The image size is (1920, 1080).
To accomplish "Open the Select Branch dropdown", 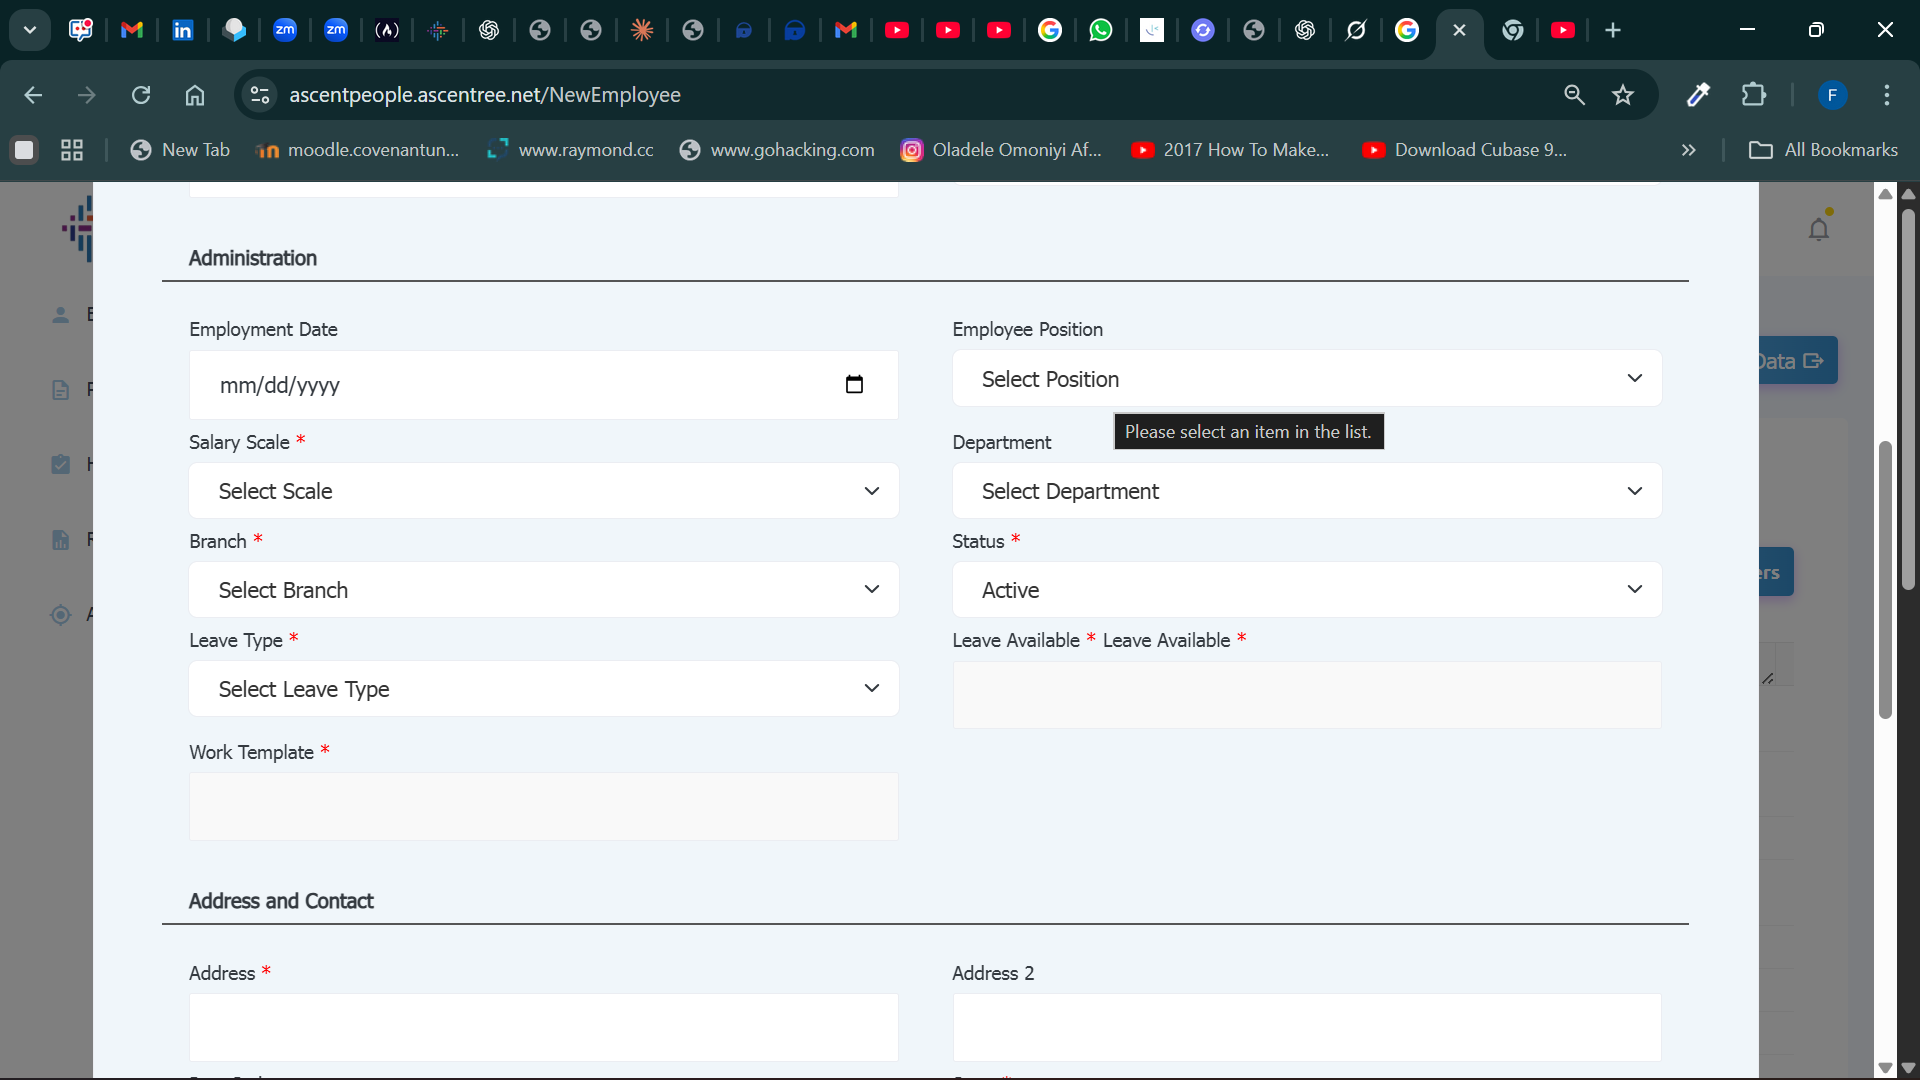I will [543, 590].
